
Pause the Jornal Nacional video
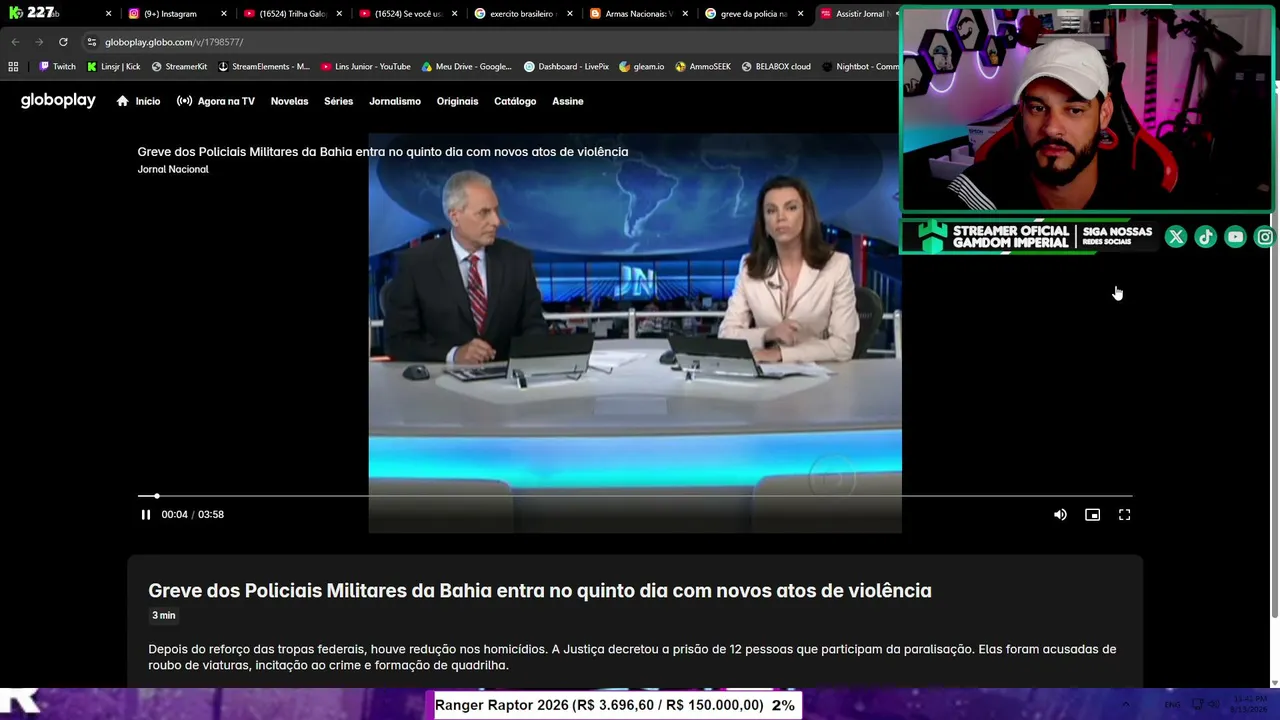[145, 515]
